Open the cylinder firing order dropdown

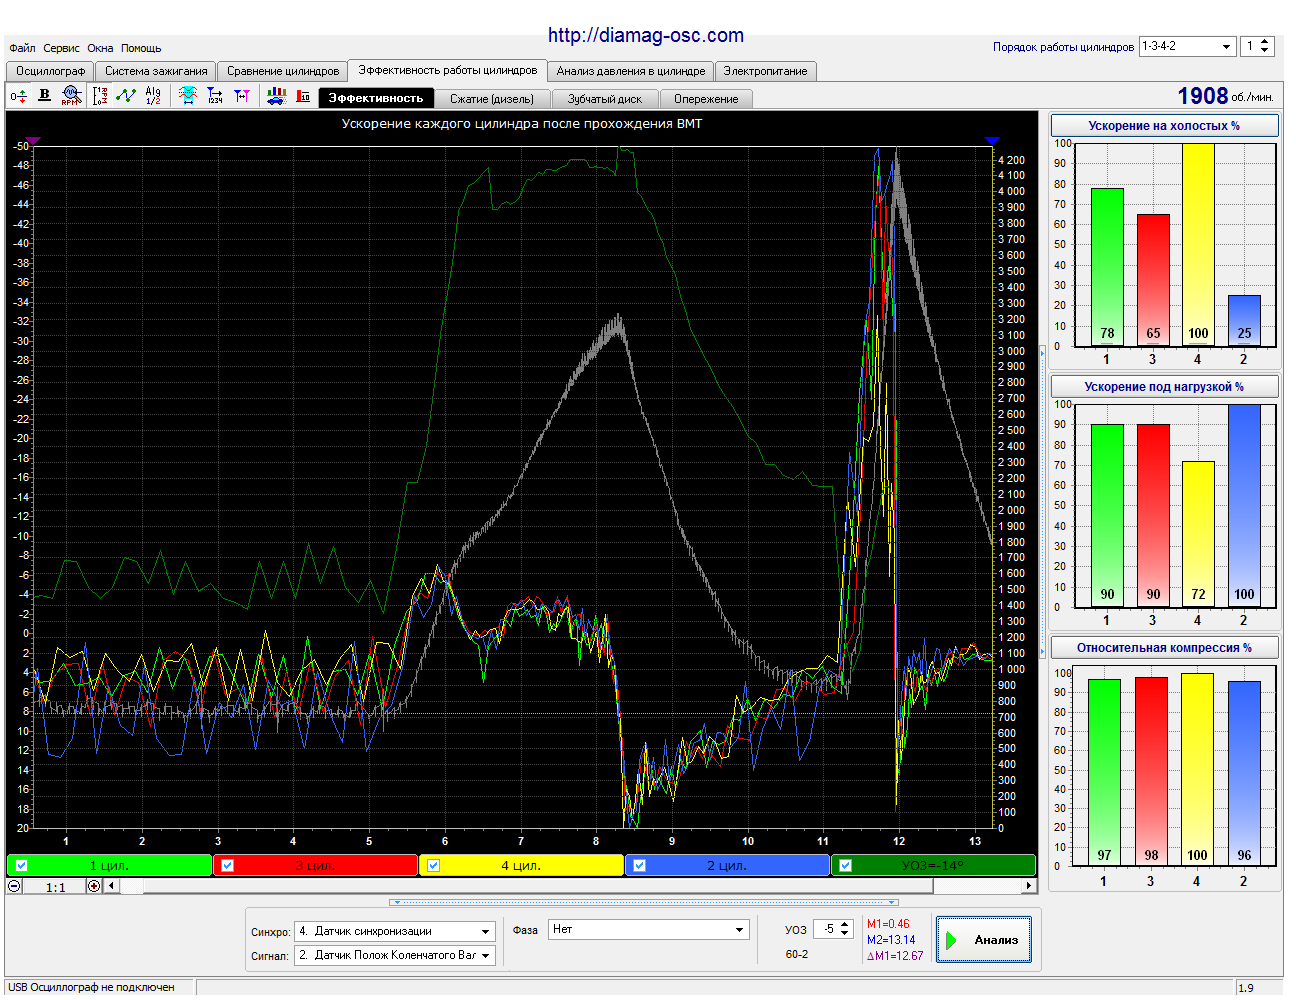pos(1188,46)
